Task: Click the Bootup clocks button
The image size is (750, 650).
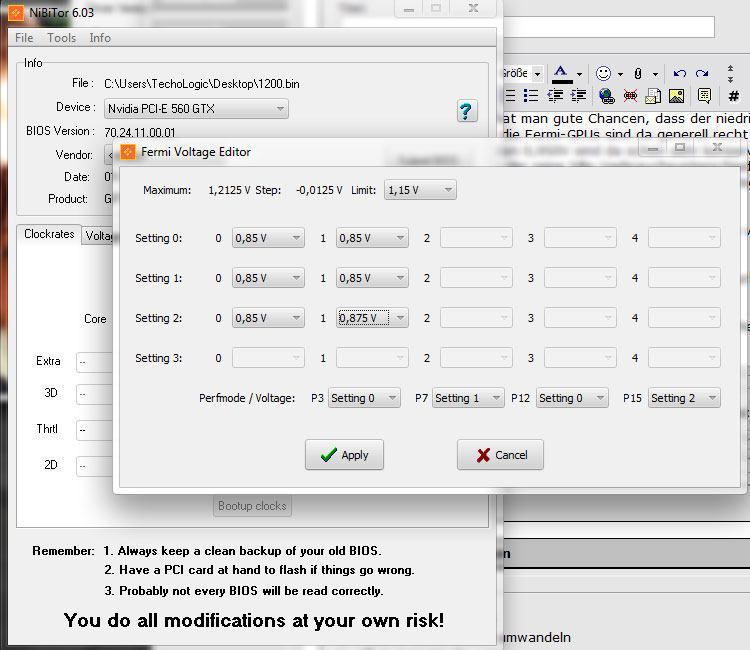Action: [x=252, y=506]
